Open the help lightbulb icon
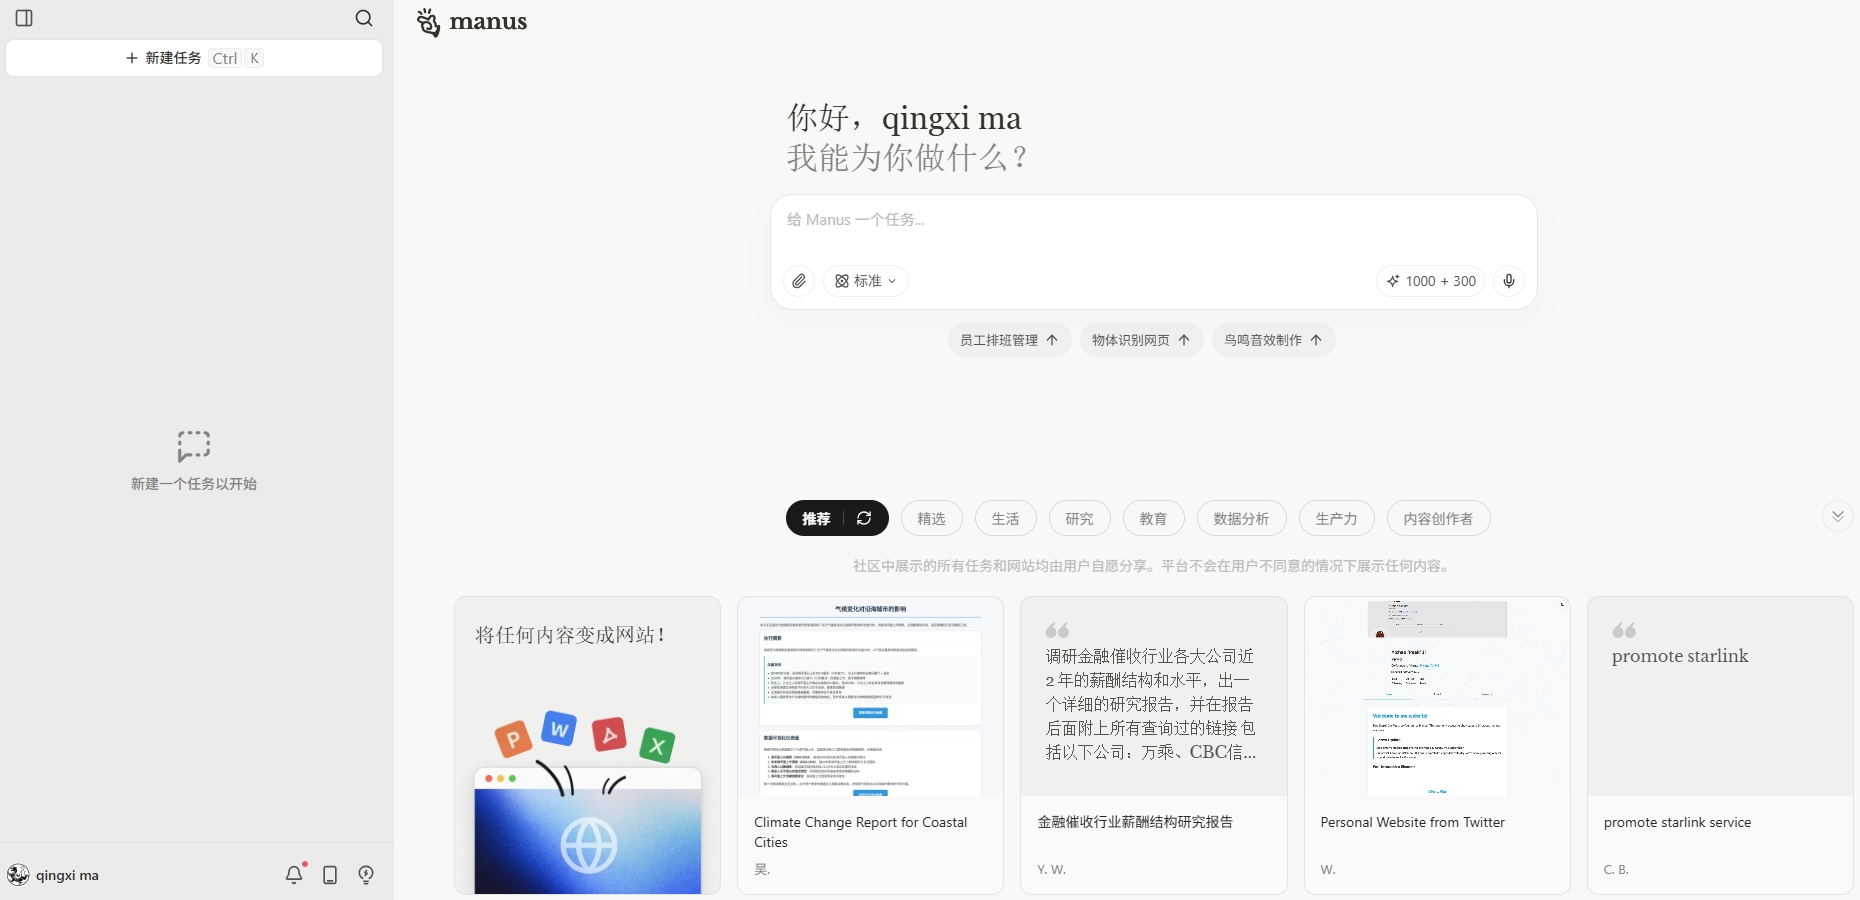1860x900 pixels. click(366, 875)
